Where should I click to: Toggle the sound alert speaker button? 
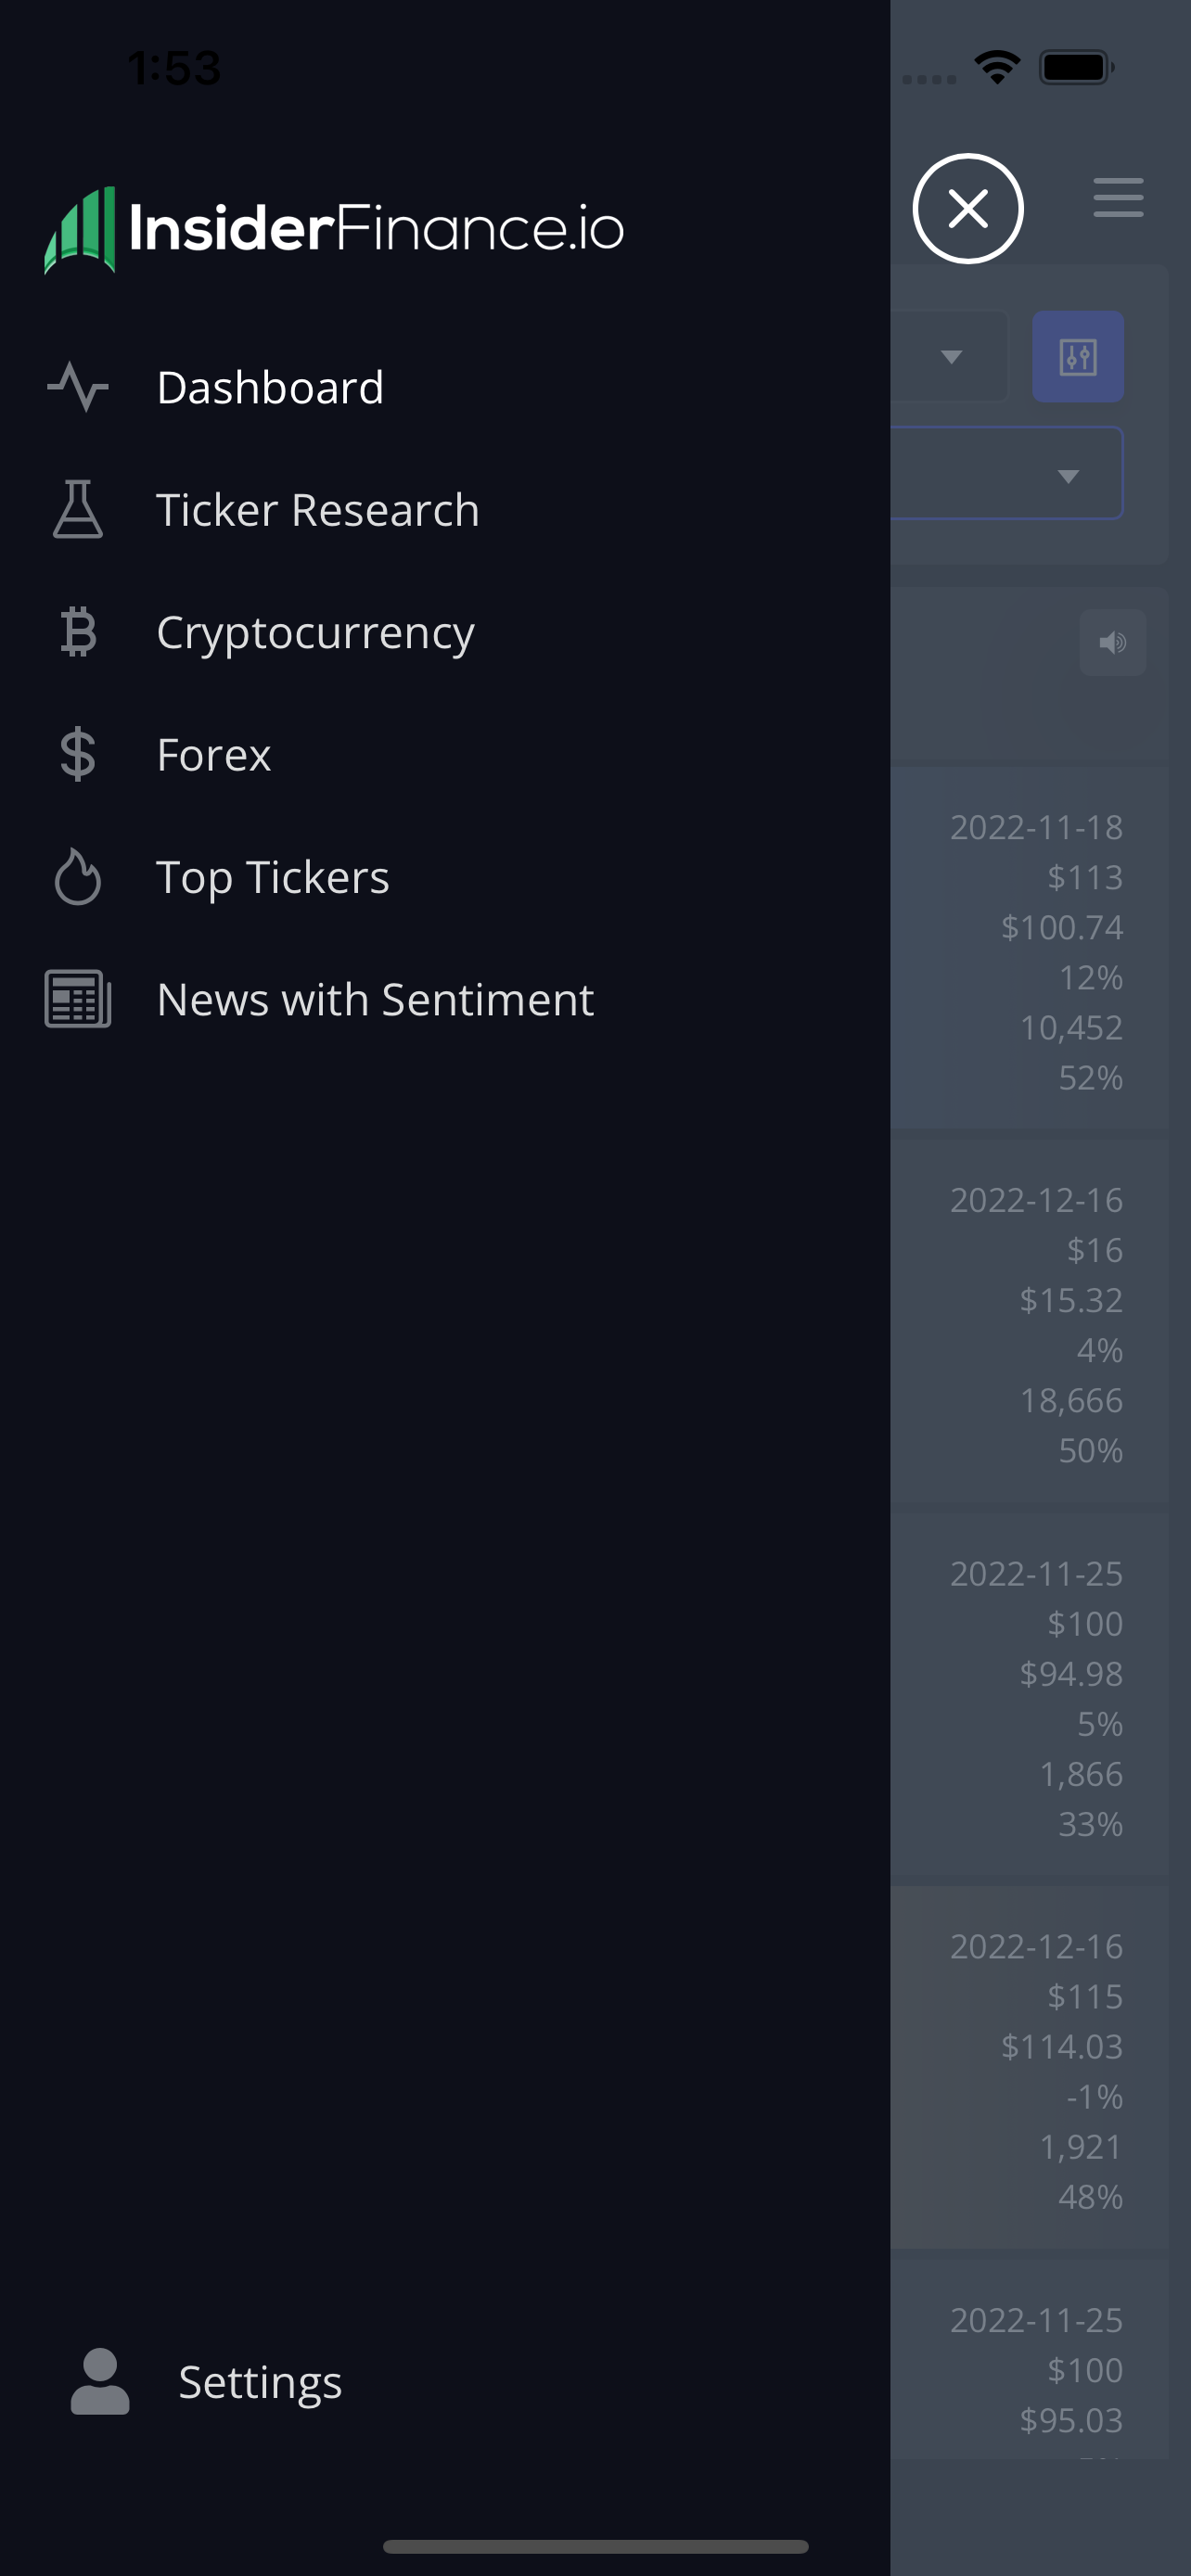[1113, 642]
